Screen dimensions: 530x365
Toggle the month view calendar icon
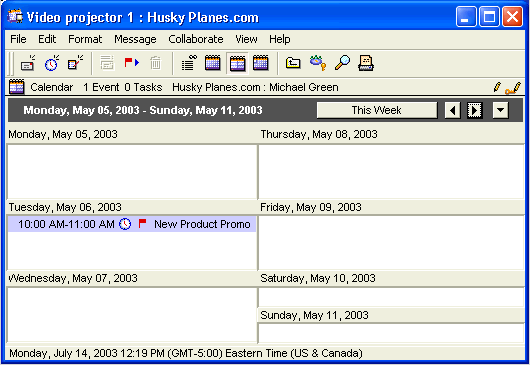(261, 63)
